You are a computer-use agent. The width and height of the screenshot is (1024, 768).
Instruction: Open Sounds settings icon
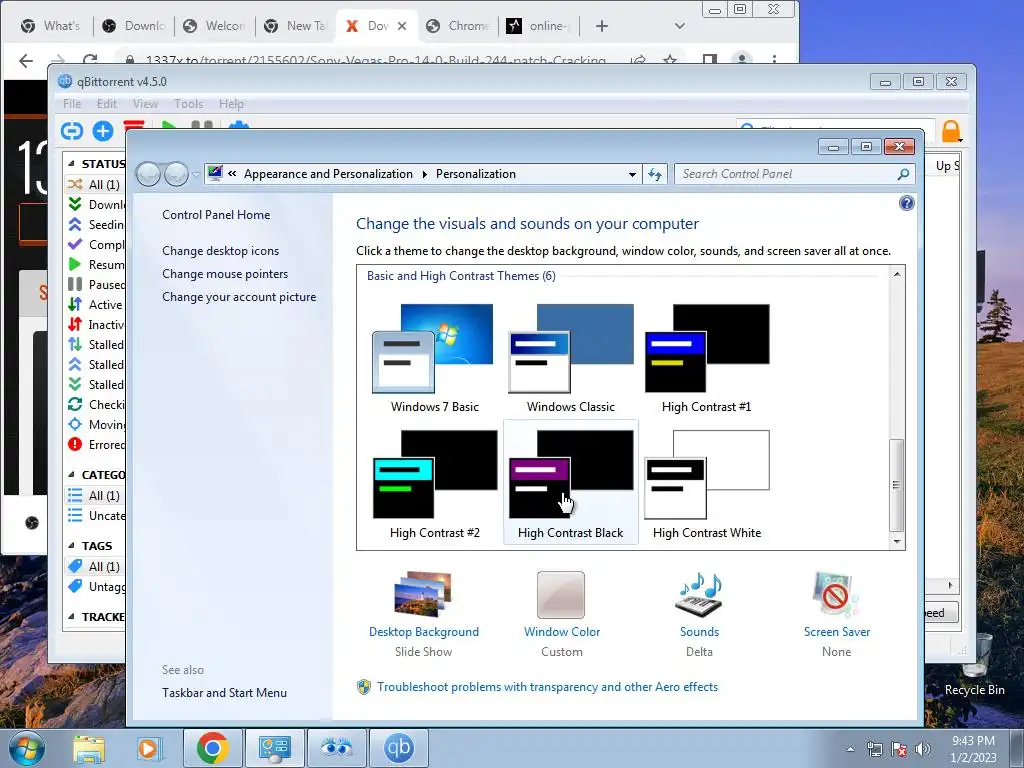(699, 594)
